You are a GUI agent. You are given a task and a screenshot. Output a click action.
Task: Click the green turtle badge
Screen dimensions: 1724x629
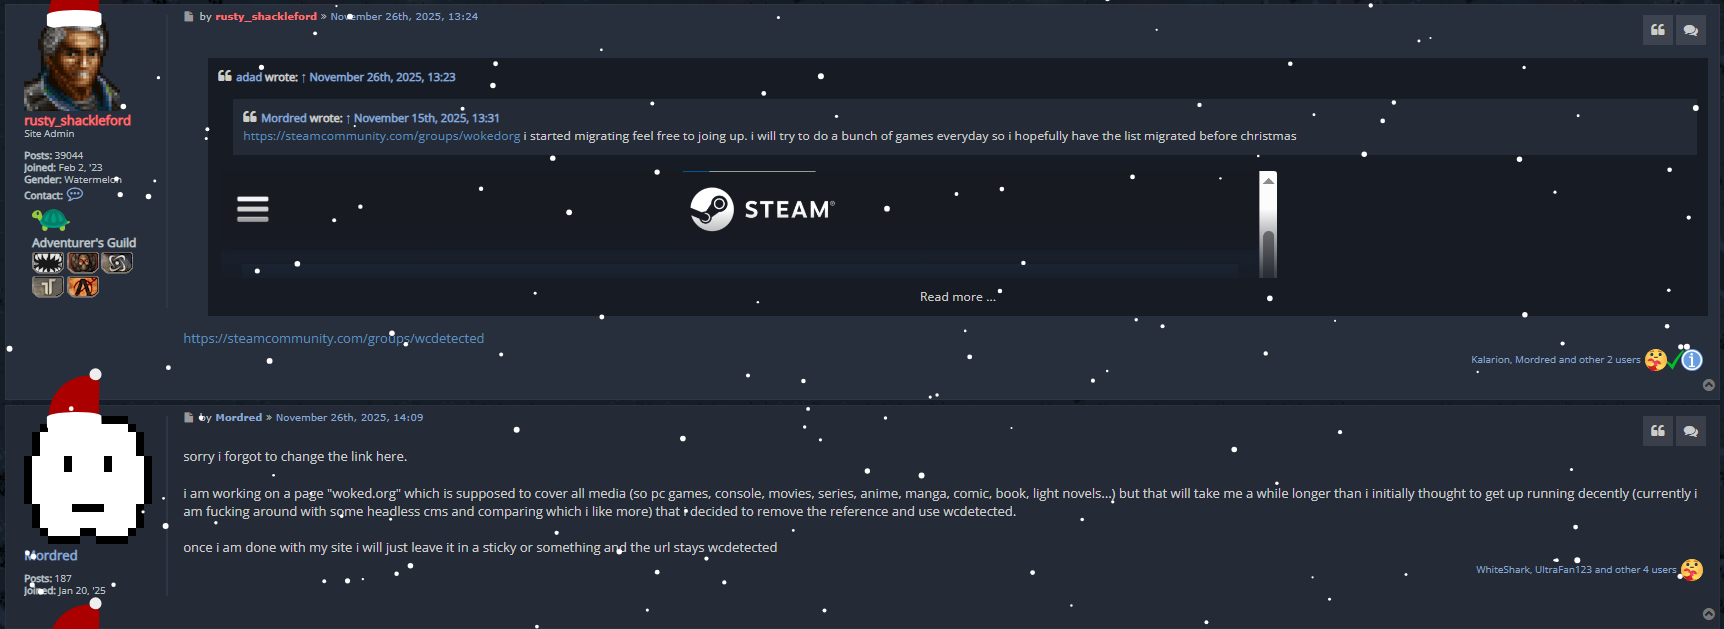click(50, 219)
